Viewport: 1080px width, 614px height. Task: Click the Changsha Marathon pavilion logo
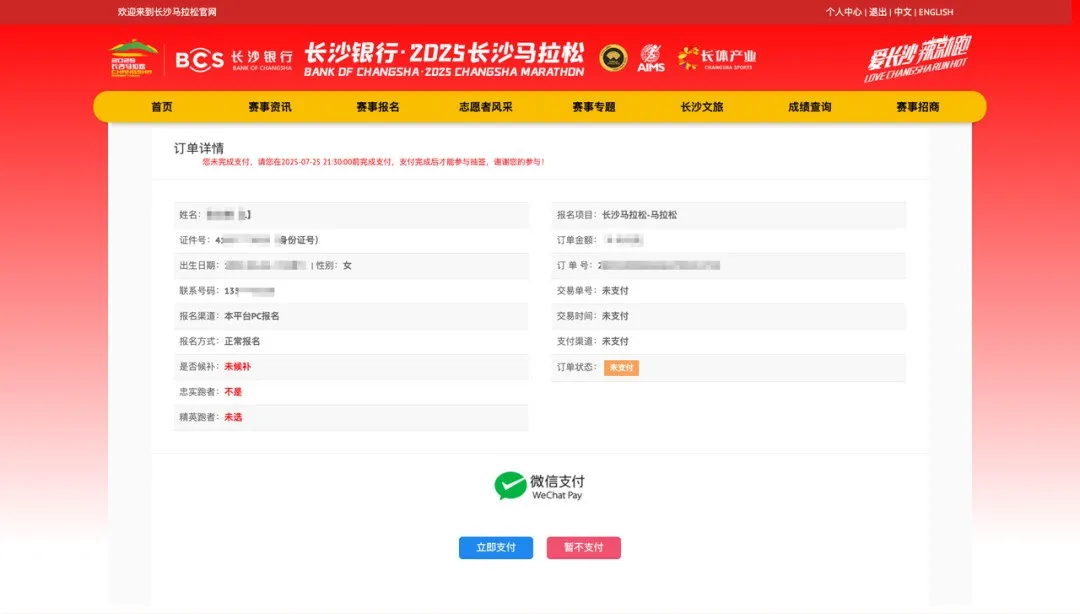(x=133, y=58)
